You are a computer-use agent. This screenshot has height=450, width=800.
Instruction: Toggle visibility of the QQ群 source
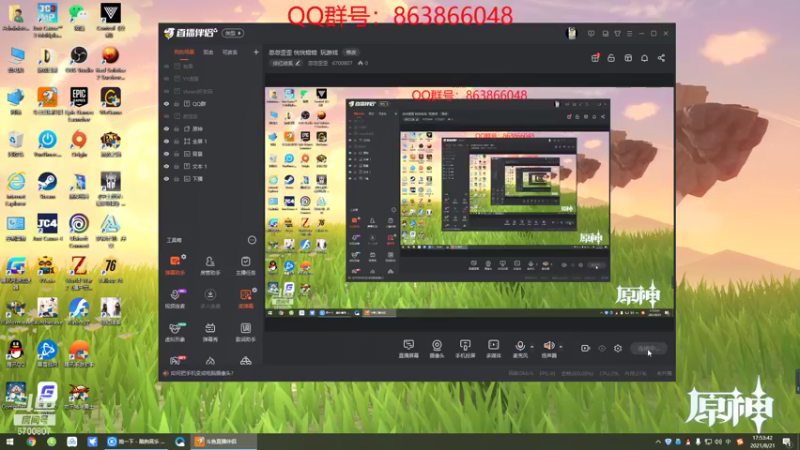pos(166,104)
